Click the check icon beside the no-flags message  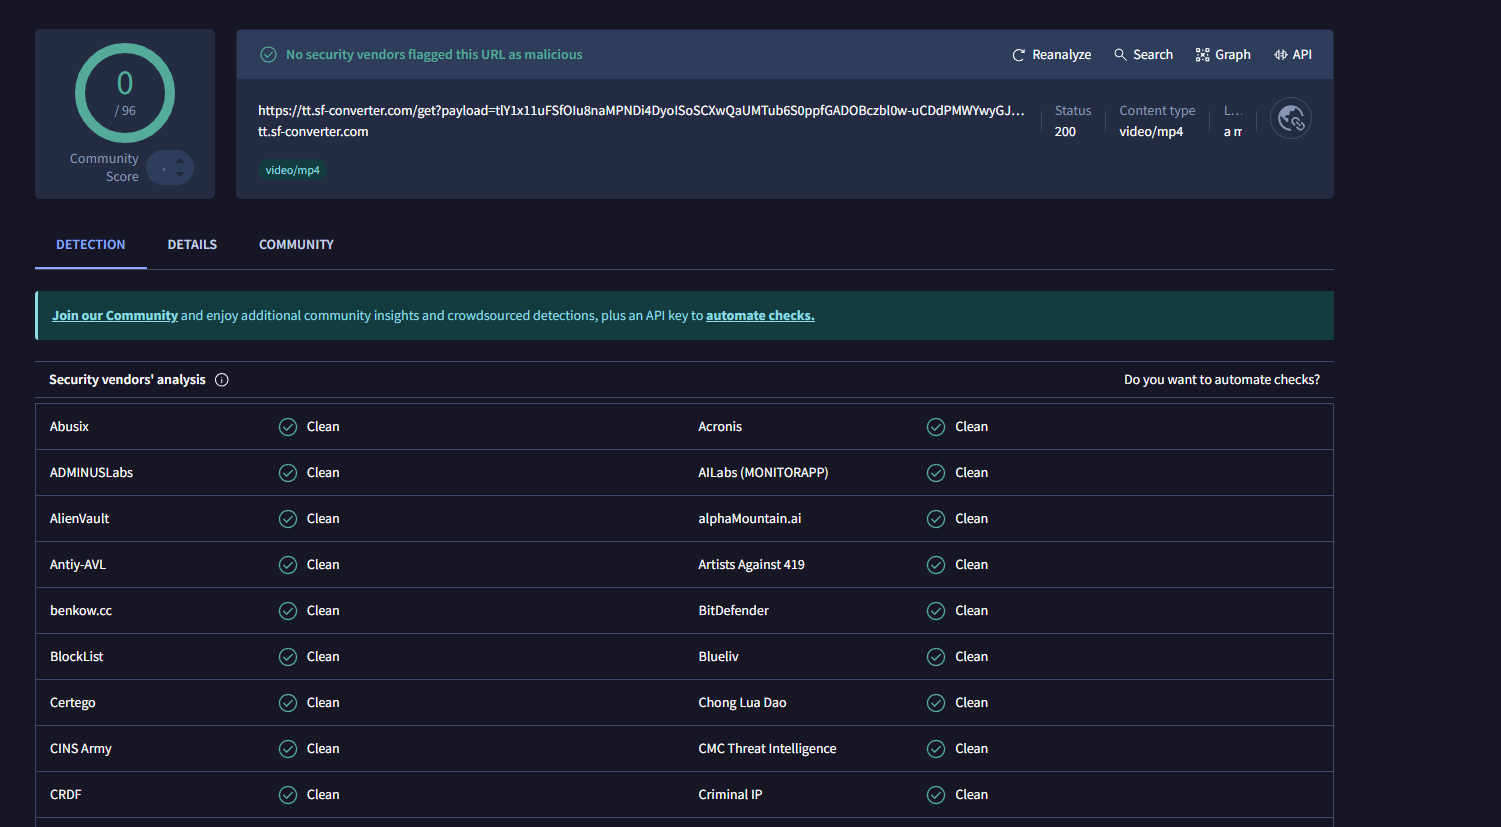coord(268,55)
